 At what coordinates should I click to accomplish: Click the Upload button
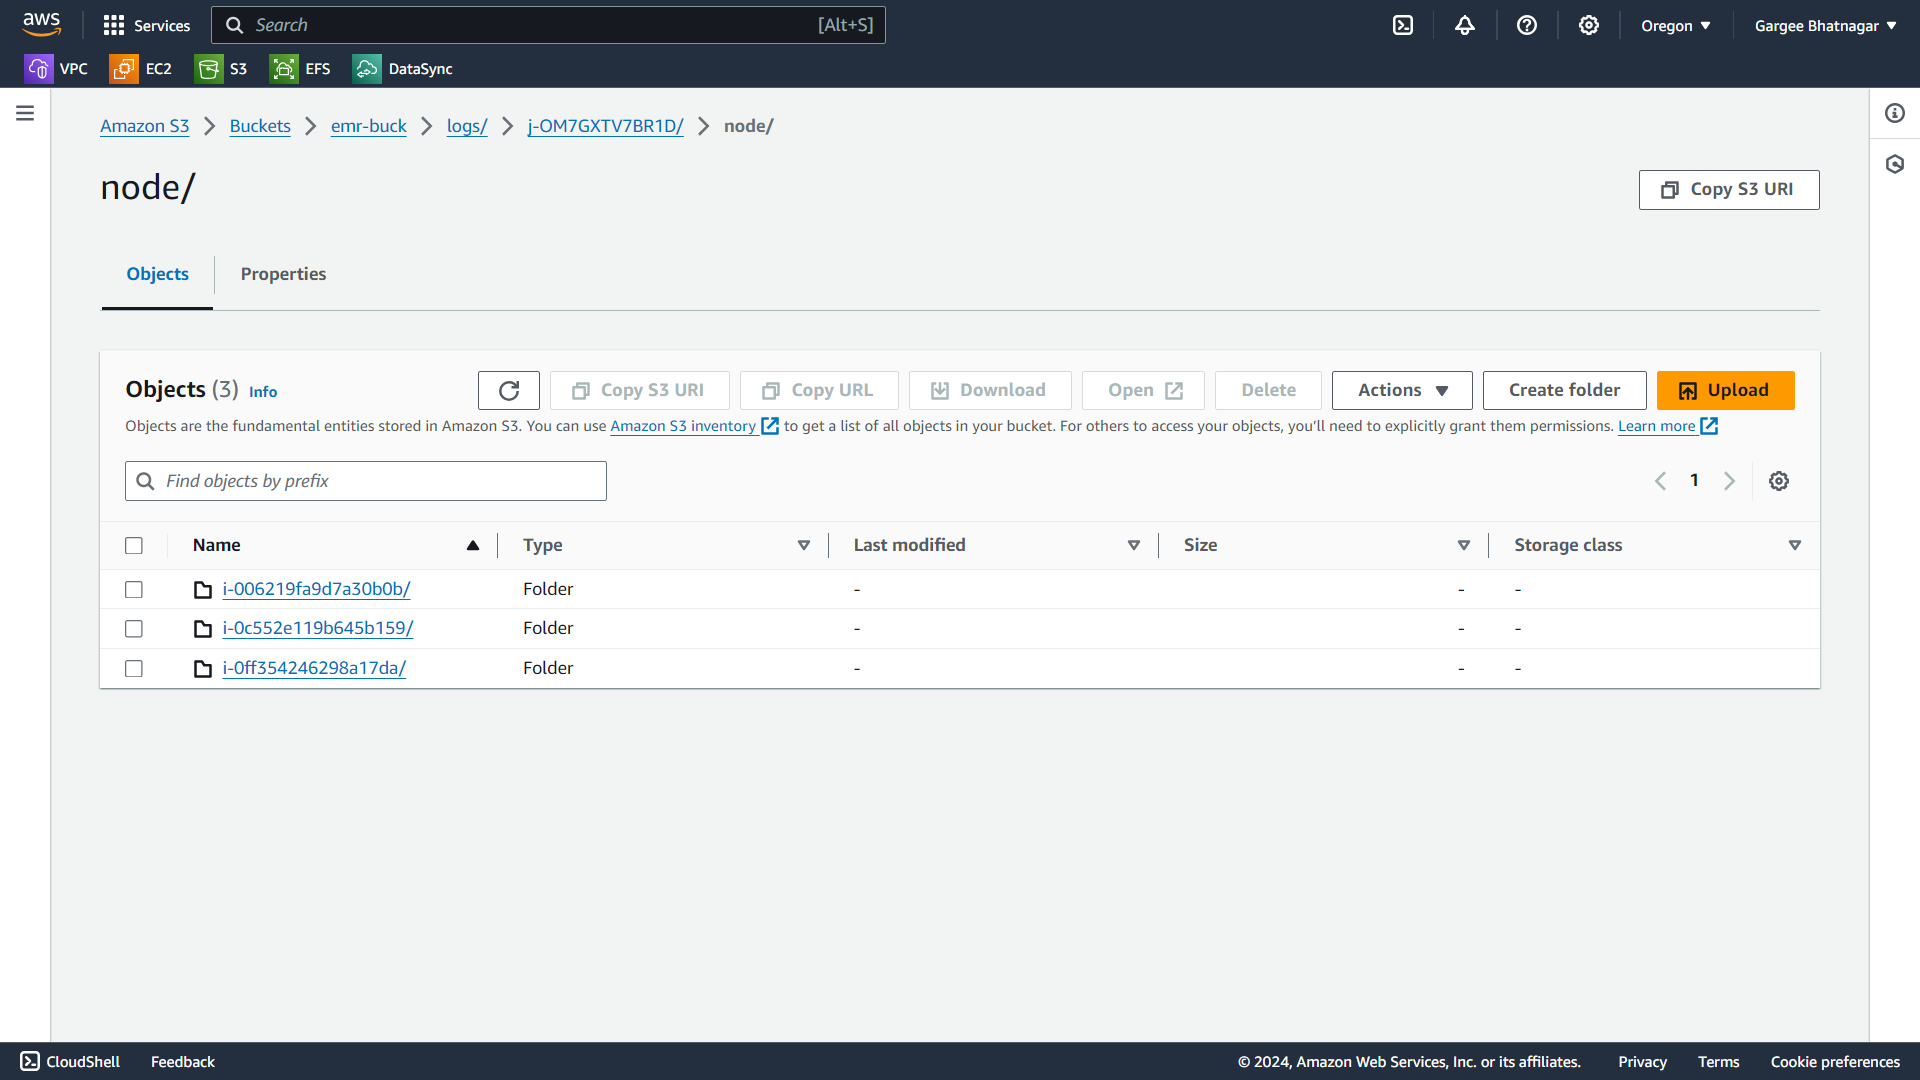click(1725, 390)
